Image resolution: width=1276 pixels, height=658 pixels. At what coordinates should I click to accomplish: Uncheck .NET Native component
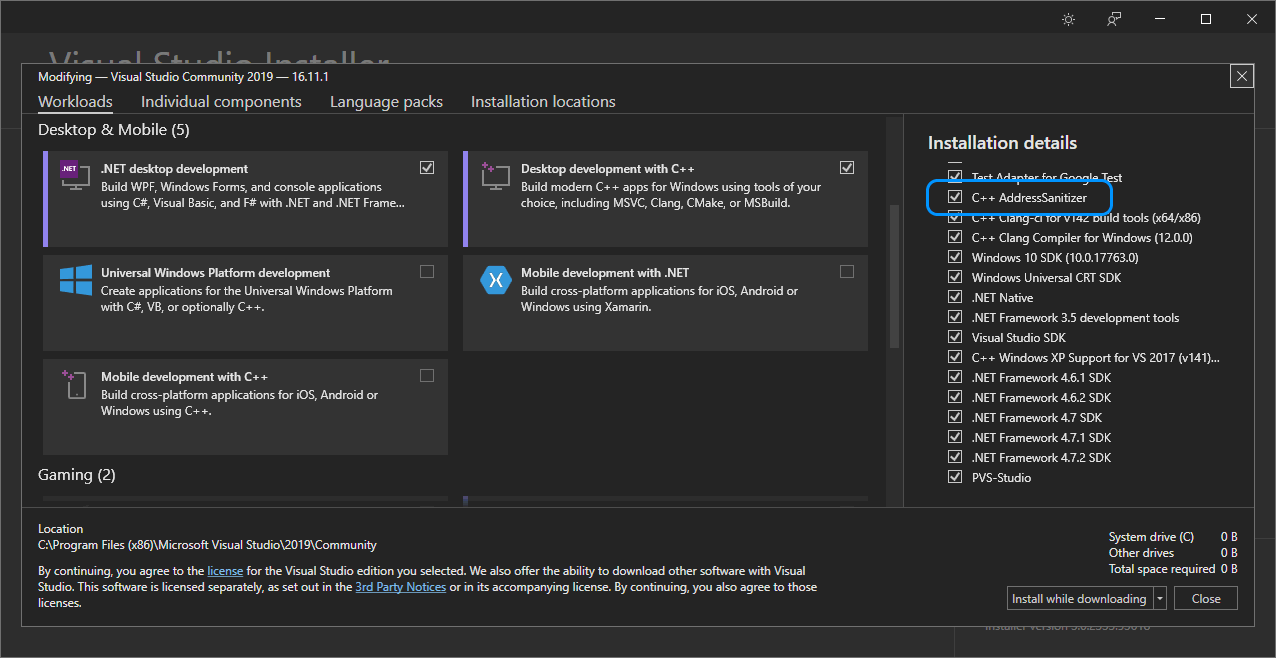[955, 298]
